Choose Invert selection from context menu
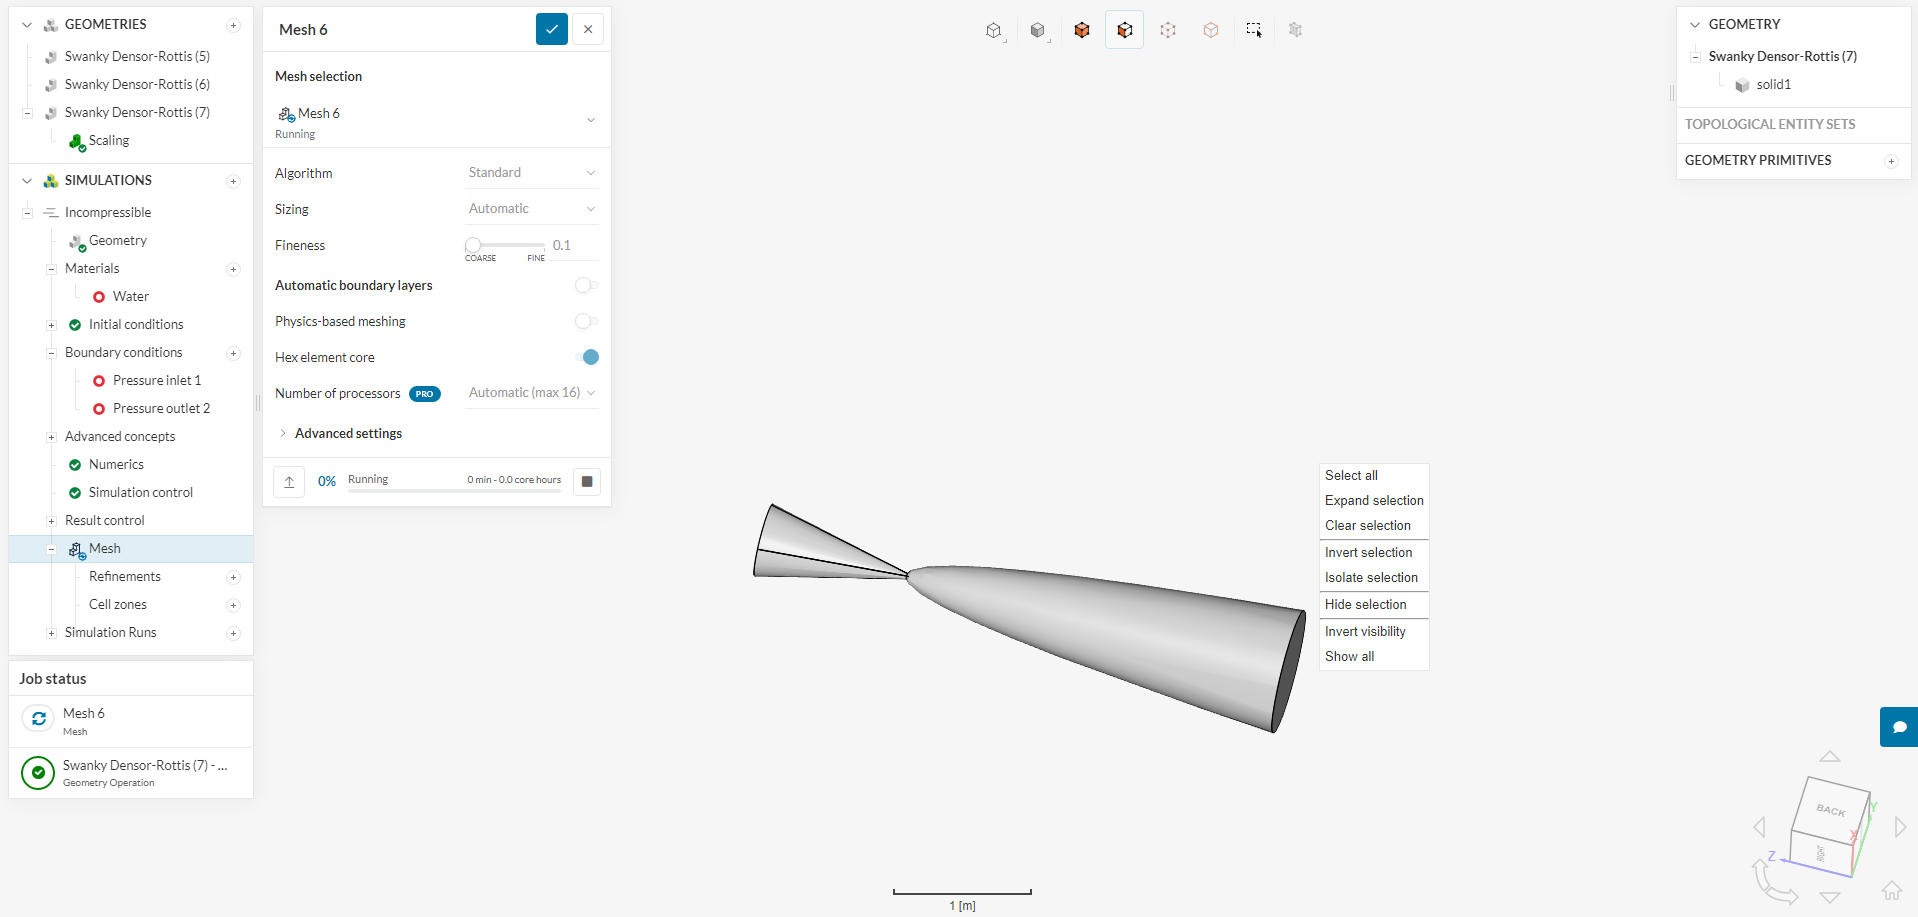The width and height of the screenshot is (1918, 917). (x=1374, y=553)
